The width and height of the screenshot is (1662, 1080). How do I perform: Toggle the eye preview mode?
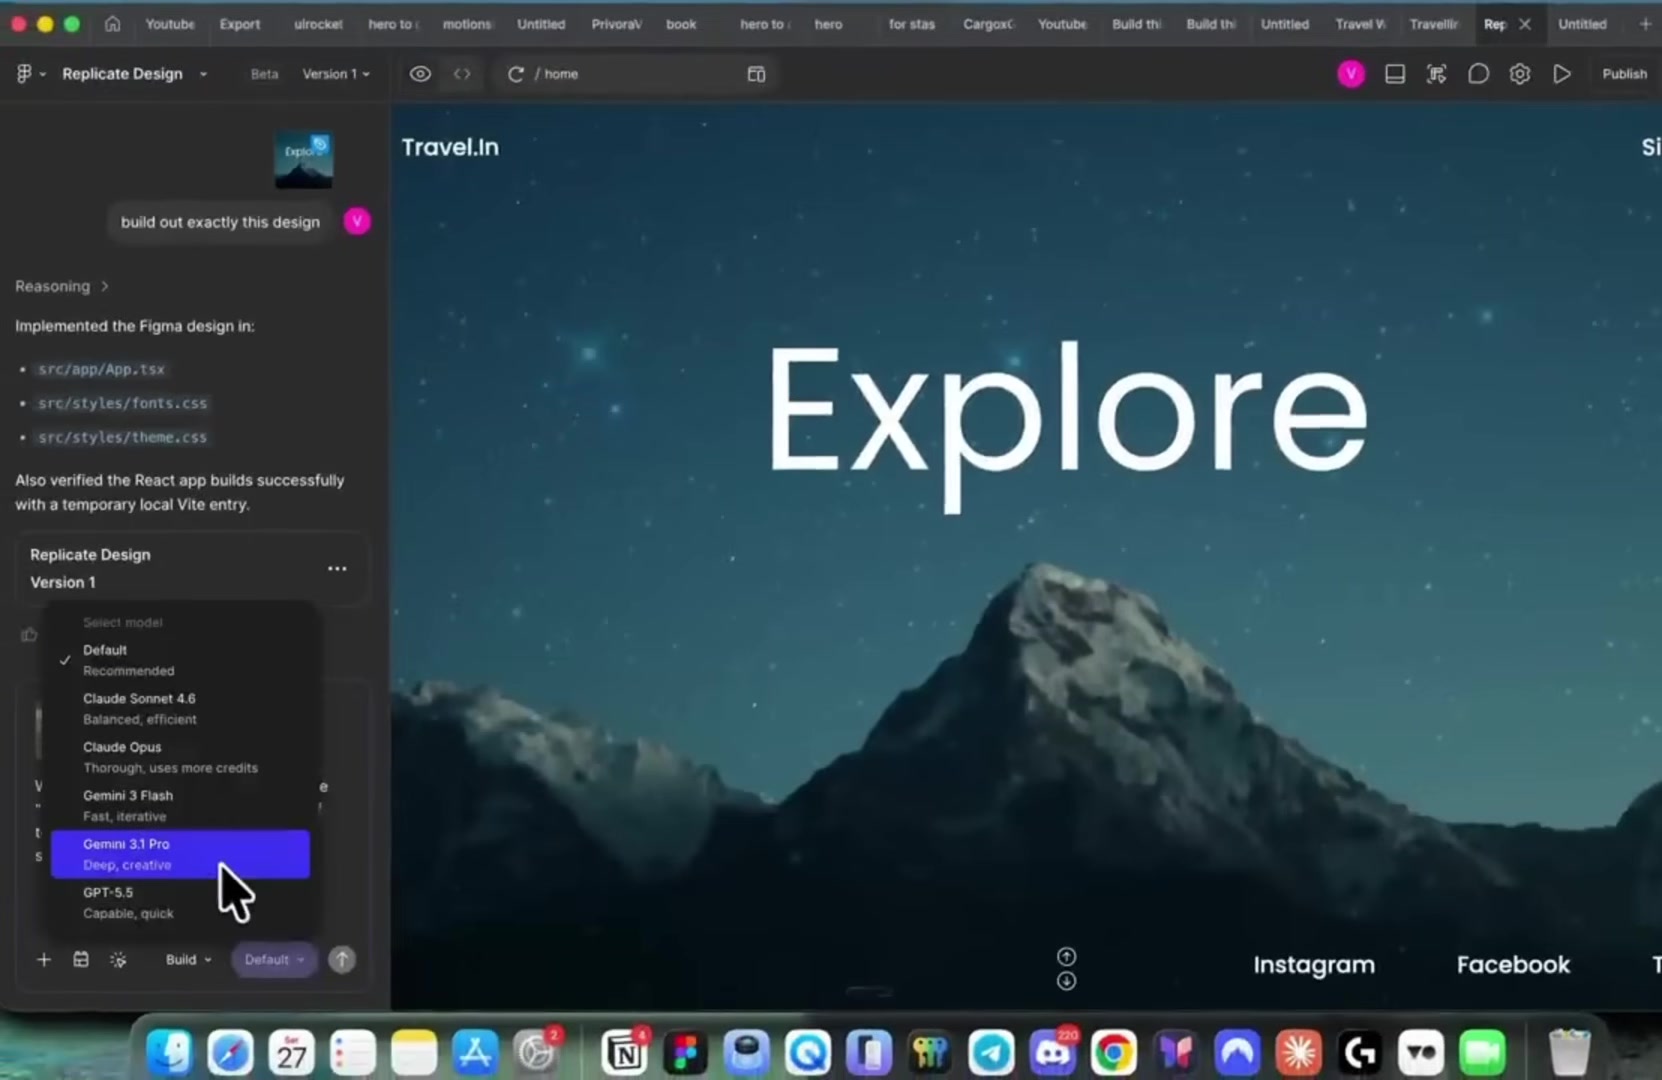(420, 74)
